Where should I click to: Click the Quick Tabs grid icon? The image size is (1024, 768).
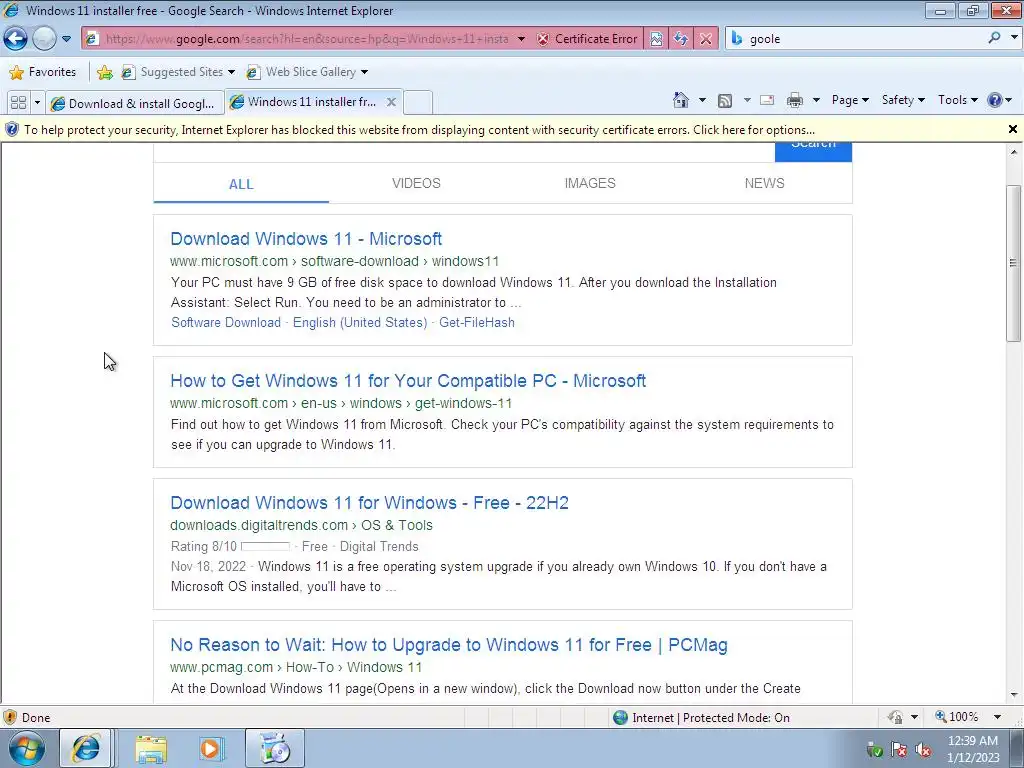18,103
